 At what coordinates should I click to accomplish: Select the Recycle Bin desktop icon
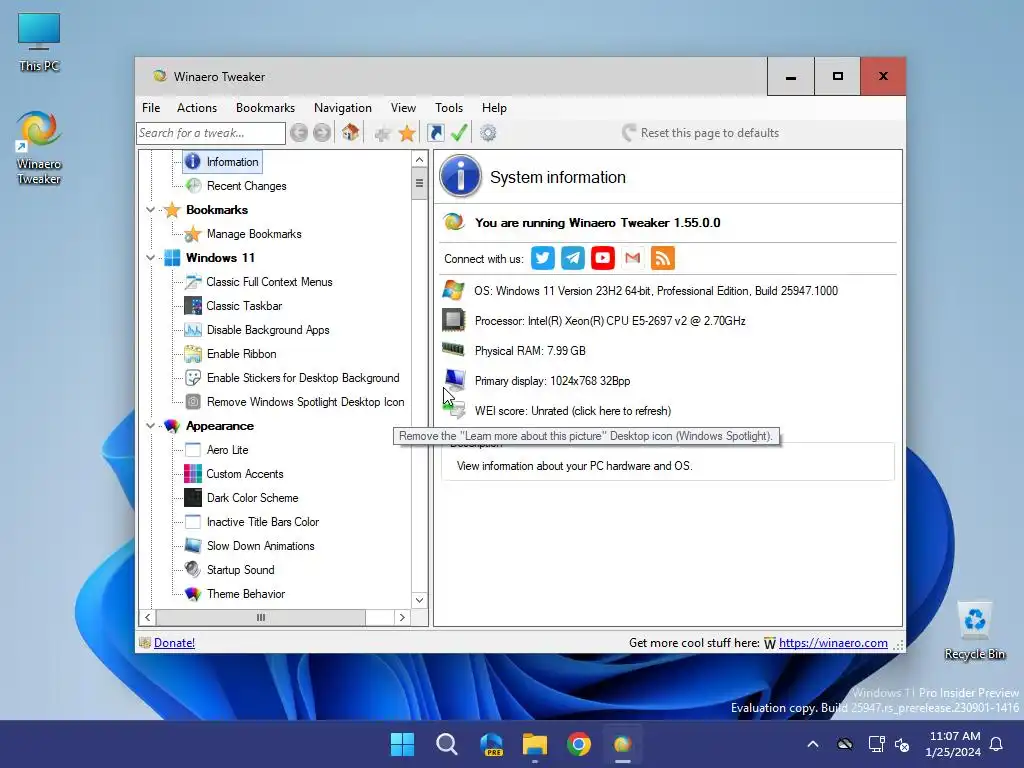pyautogui.click(x=975, y=631)
